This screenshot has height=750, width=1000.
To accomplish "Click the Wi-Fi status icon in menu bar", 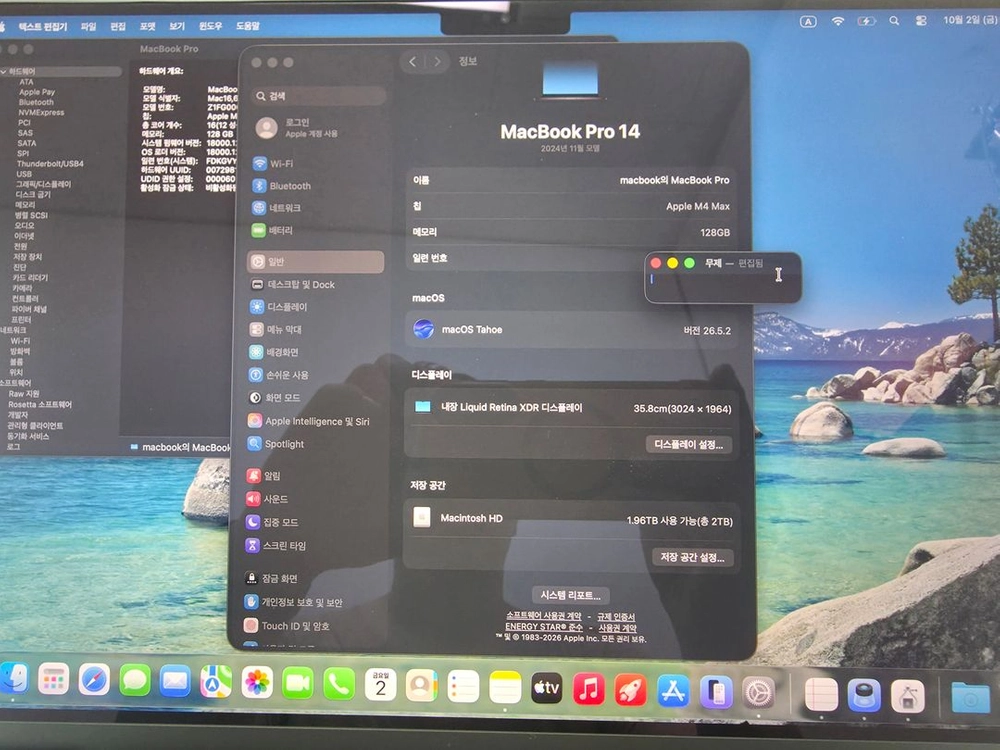I will click(838, 21).
